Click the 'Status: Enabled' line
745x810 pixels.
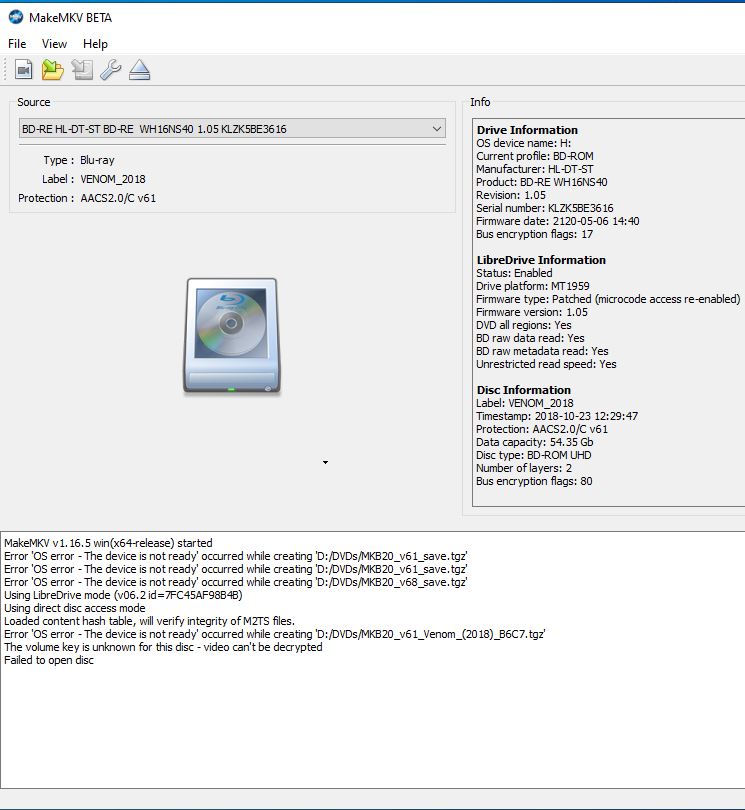[x=514, y=273]
